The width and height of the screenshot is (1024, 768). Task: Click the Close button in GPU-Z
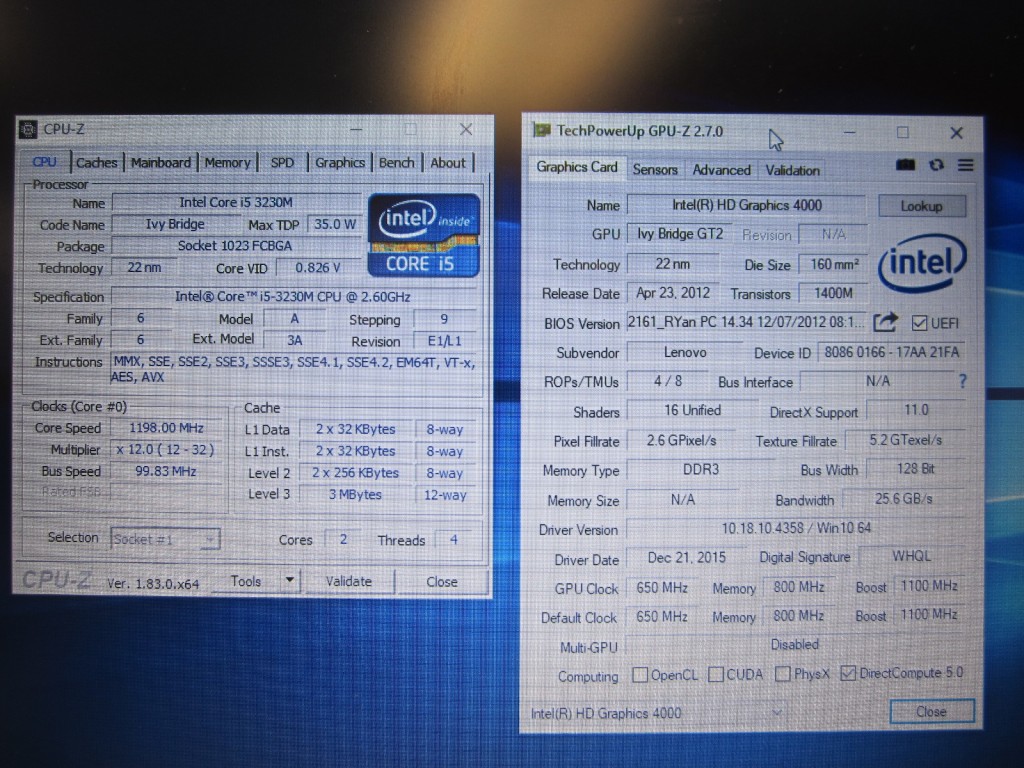[x=931, y=711]
